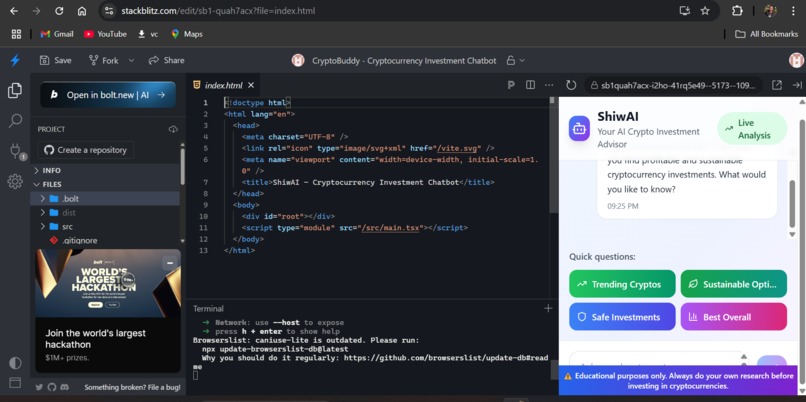Open browser home page
The width and height of the screenshot is (806, 402).
[82, 11]
